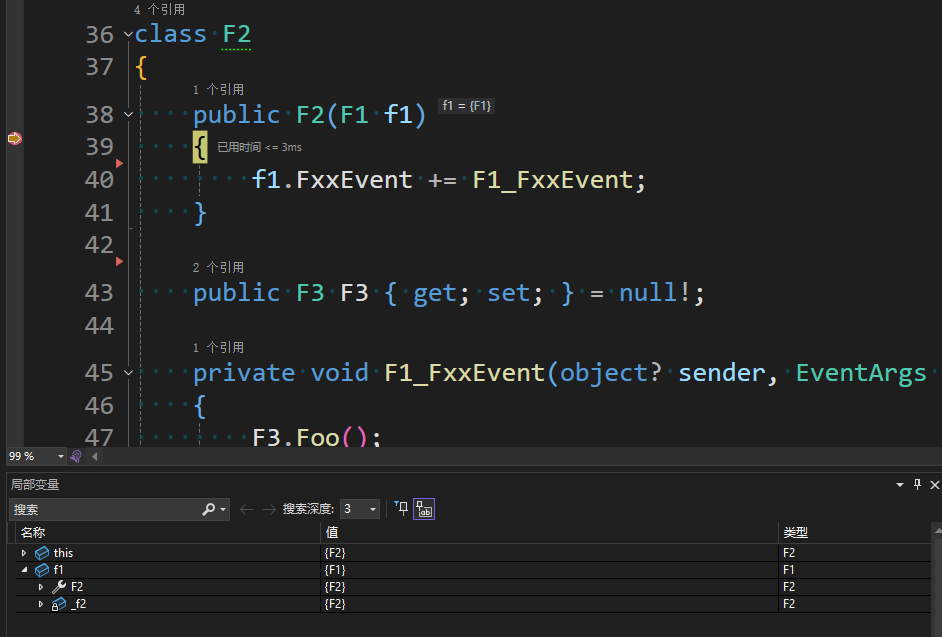This screenshot has height=637, width=942.
Task: Click the locals scrollbar up arrow
Action: pyautogui.click(x=937, y=531)
